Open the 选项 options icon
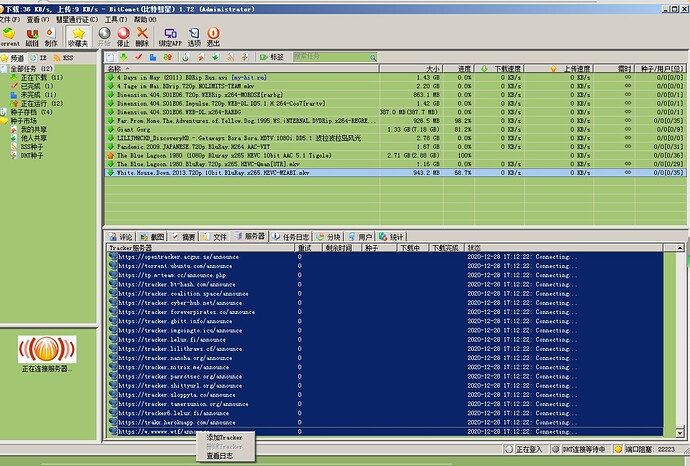690x466 pixels. (x=194, y=37)
